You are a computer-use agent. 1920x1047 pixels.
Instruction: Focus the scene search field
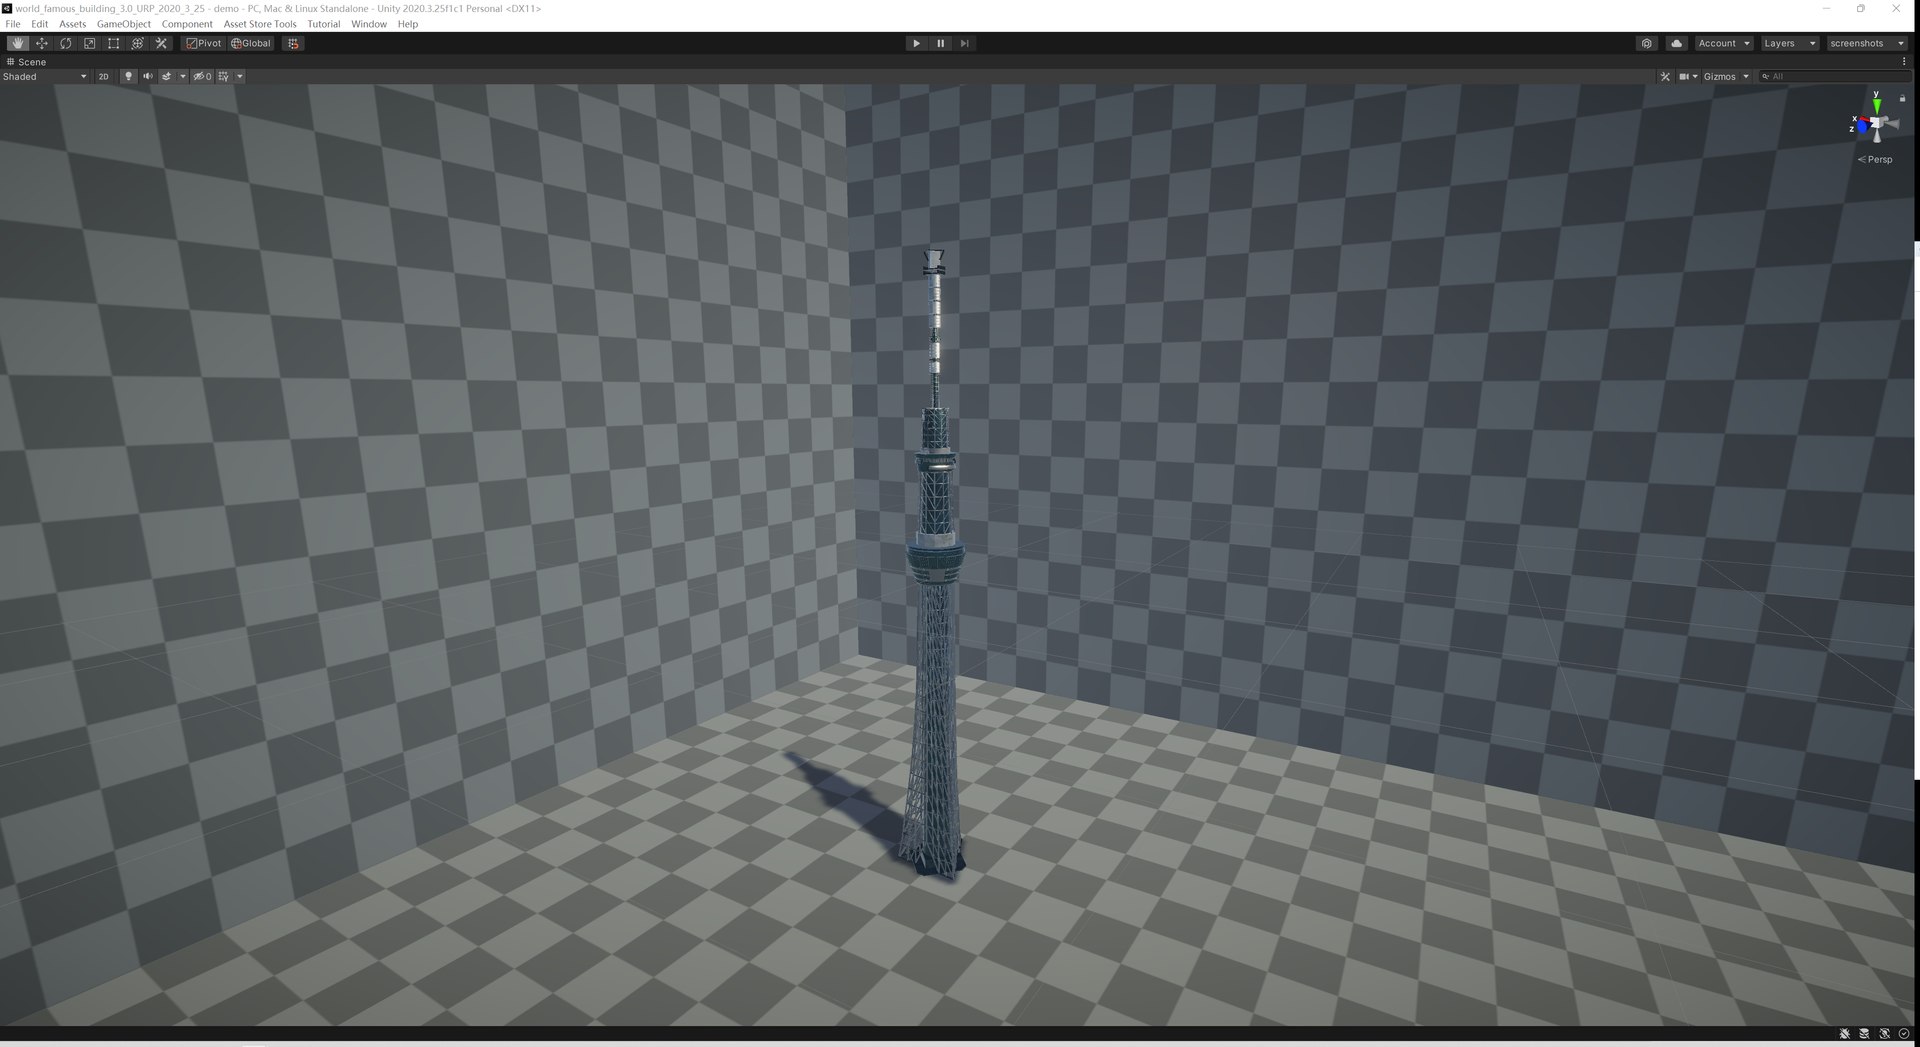(1835, 76)
